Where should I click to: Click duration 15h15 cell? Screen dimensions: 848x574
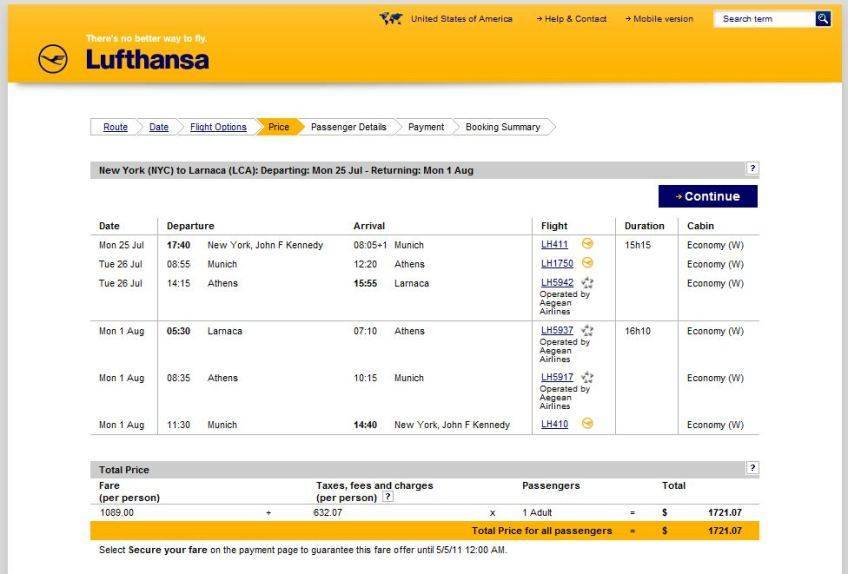[x=638, y=245]
